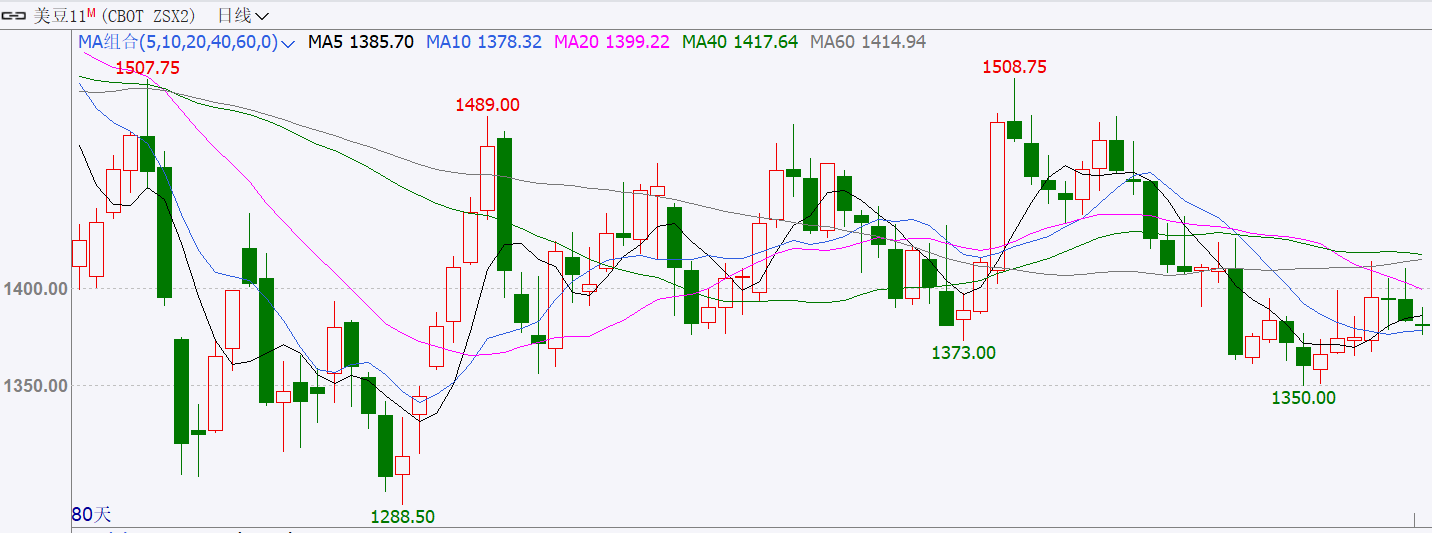The image size is (1432, 533).
Task: Click the chain link icon beside 美豆11
Action: (15, 16)
